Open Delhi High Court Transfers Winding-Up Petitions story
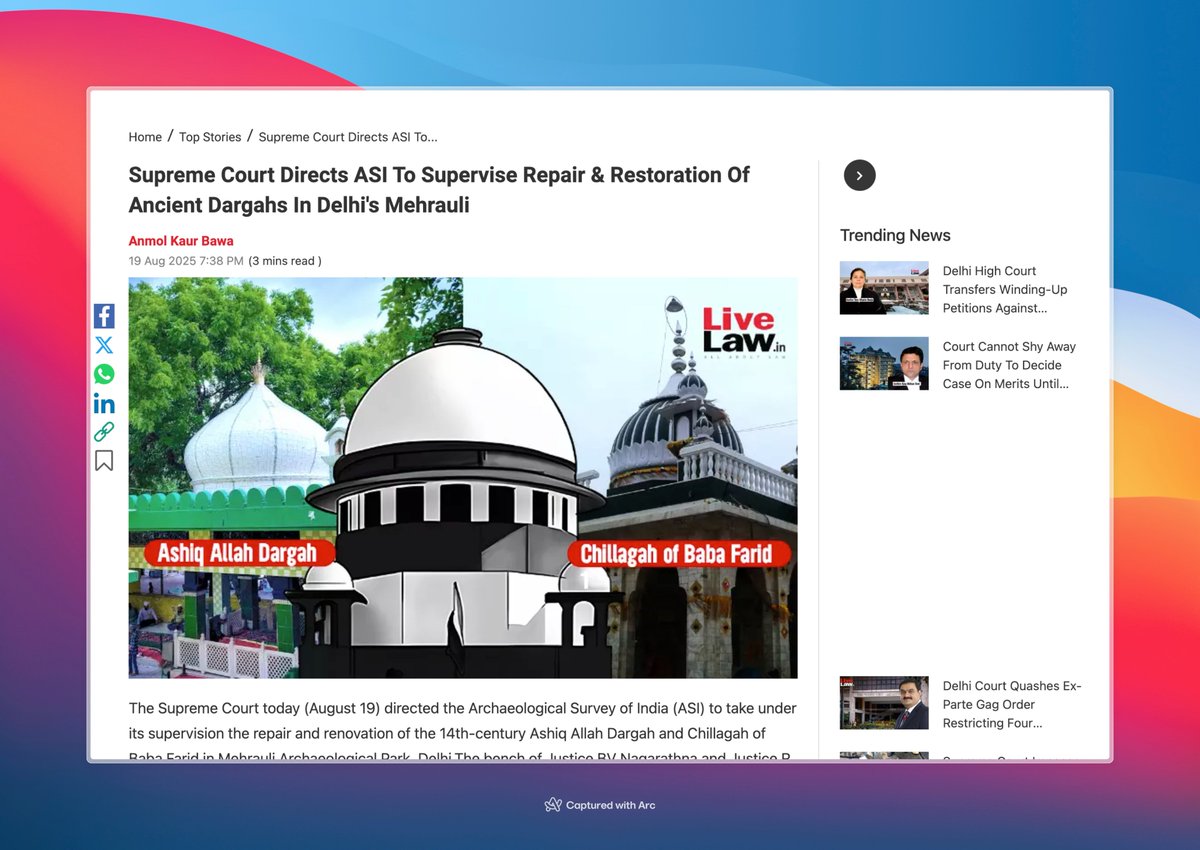The height and width of the screenshot is (850, 1200). 1005,289
